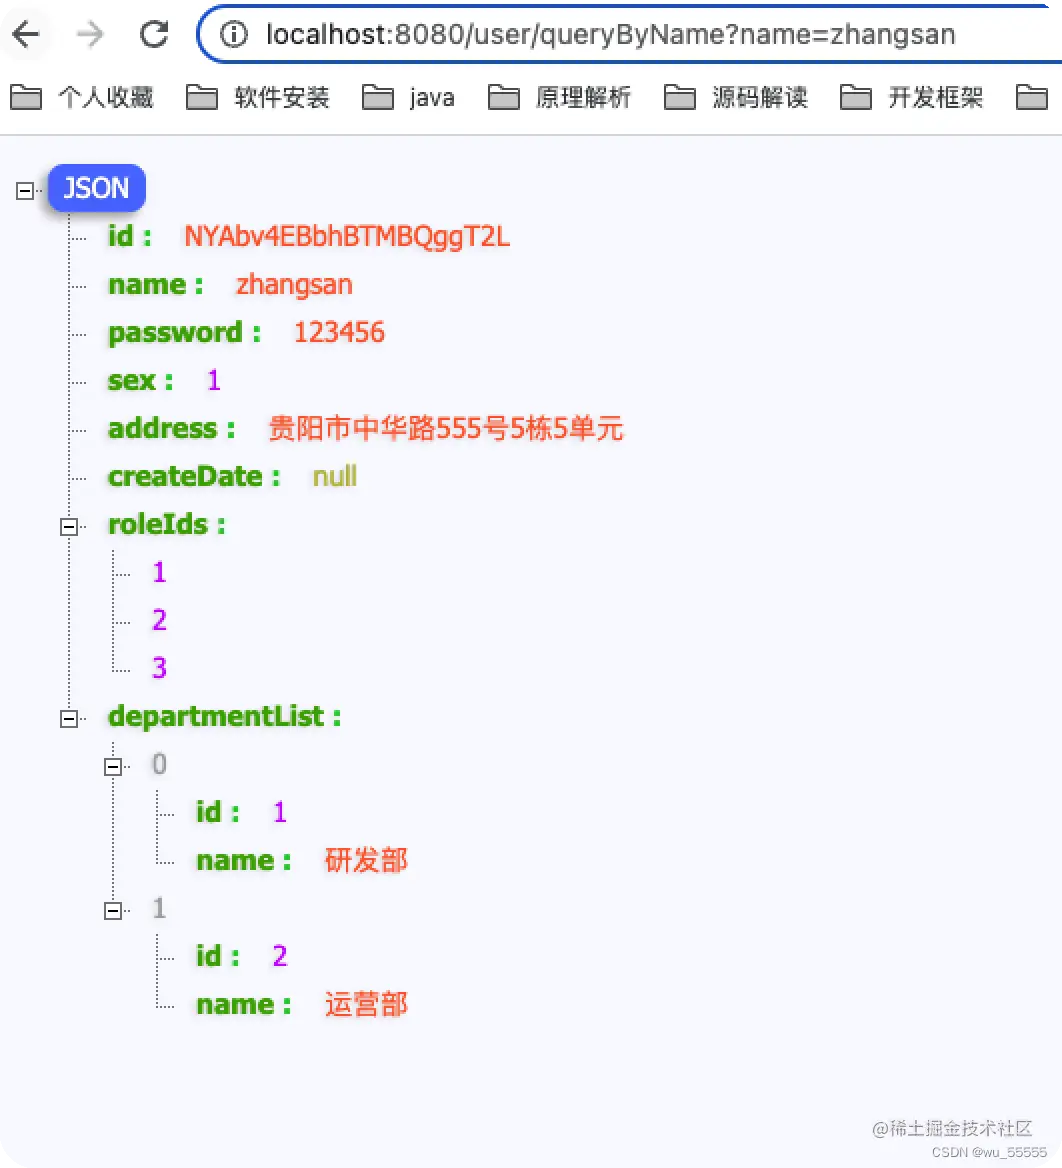Click the browser back navigation arrow
The height and width of the screenshot is (1168, 1062).
(27, 33)
